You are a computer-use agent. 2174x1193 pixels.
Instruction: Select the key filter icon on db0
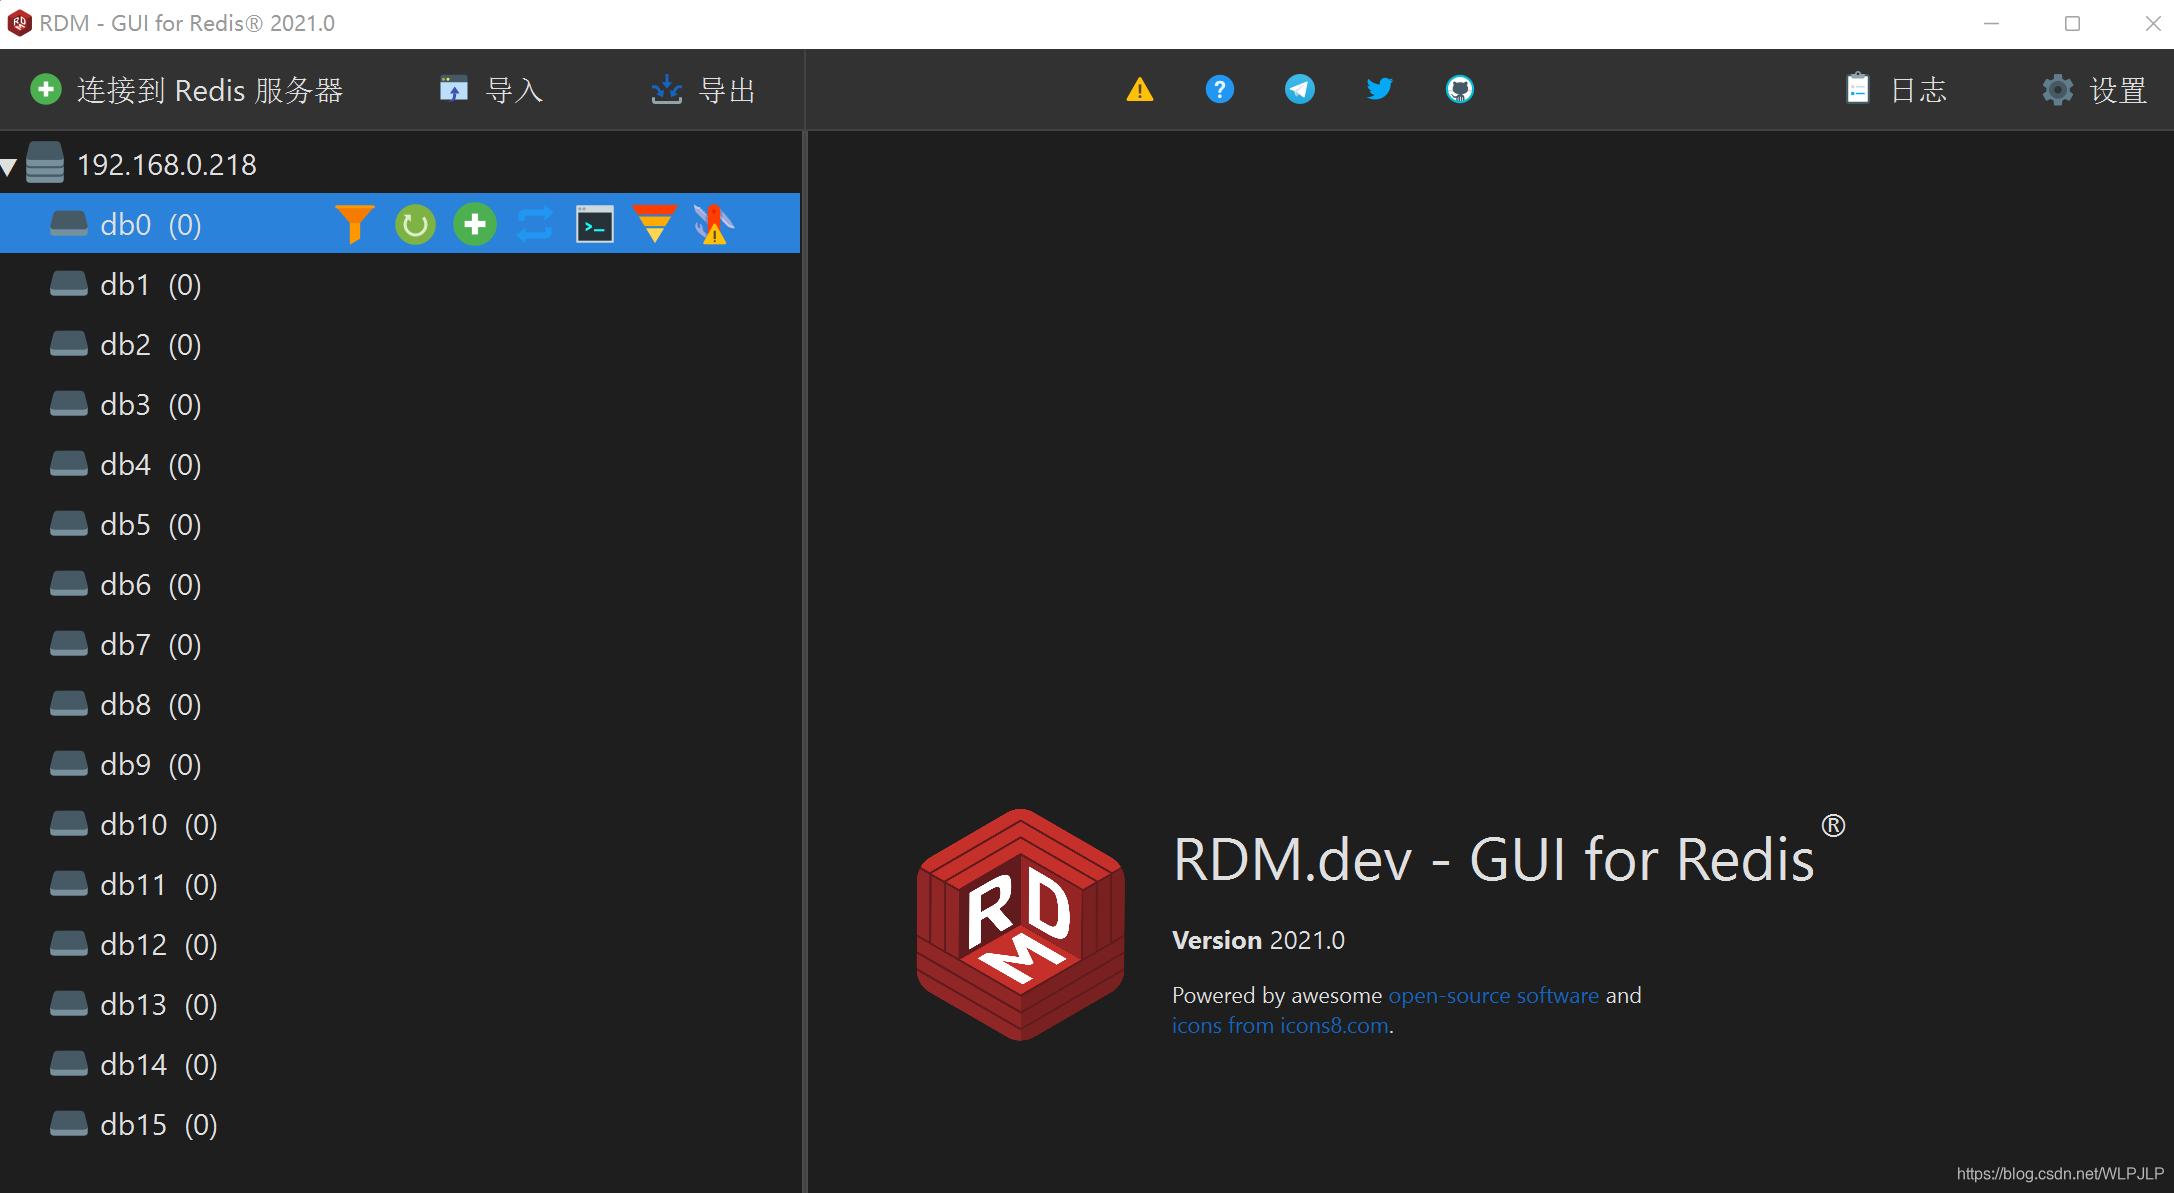(354, 224)
